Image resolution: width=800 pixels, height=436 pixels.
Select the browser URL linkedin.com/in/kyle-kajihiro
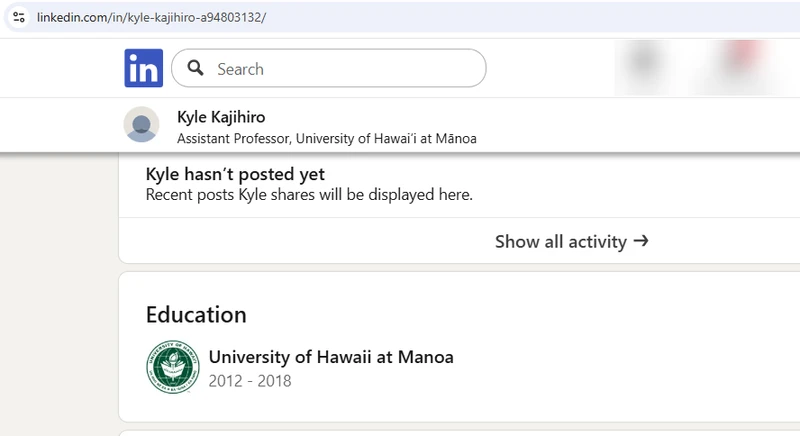(x=152, y=17)
